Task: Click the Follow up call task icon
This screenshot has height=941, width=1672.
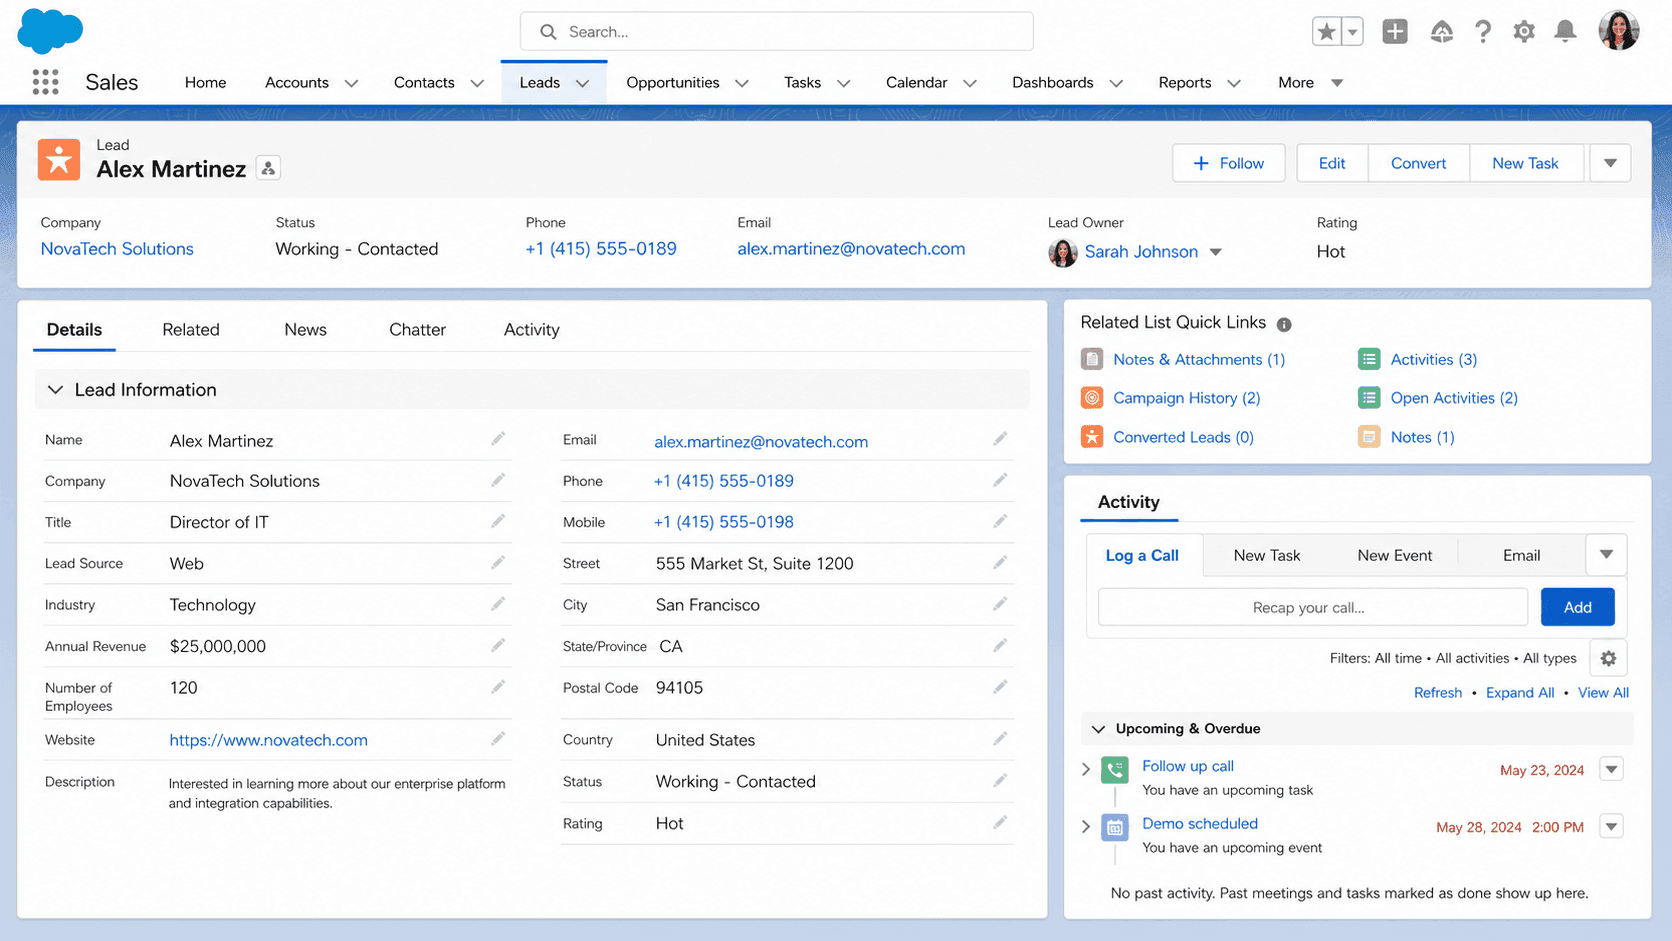Action: pyautogui.click(x=1115, y=769)
